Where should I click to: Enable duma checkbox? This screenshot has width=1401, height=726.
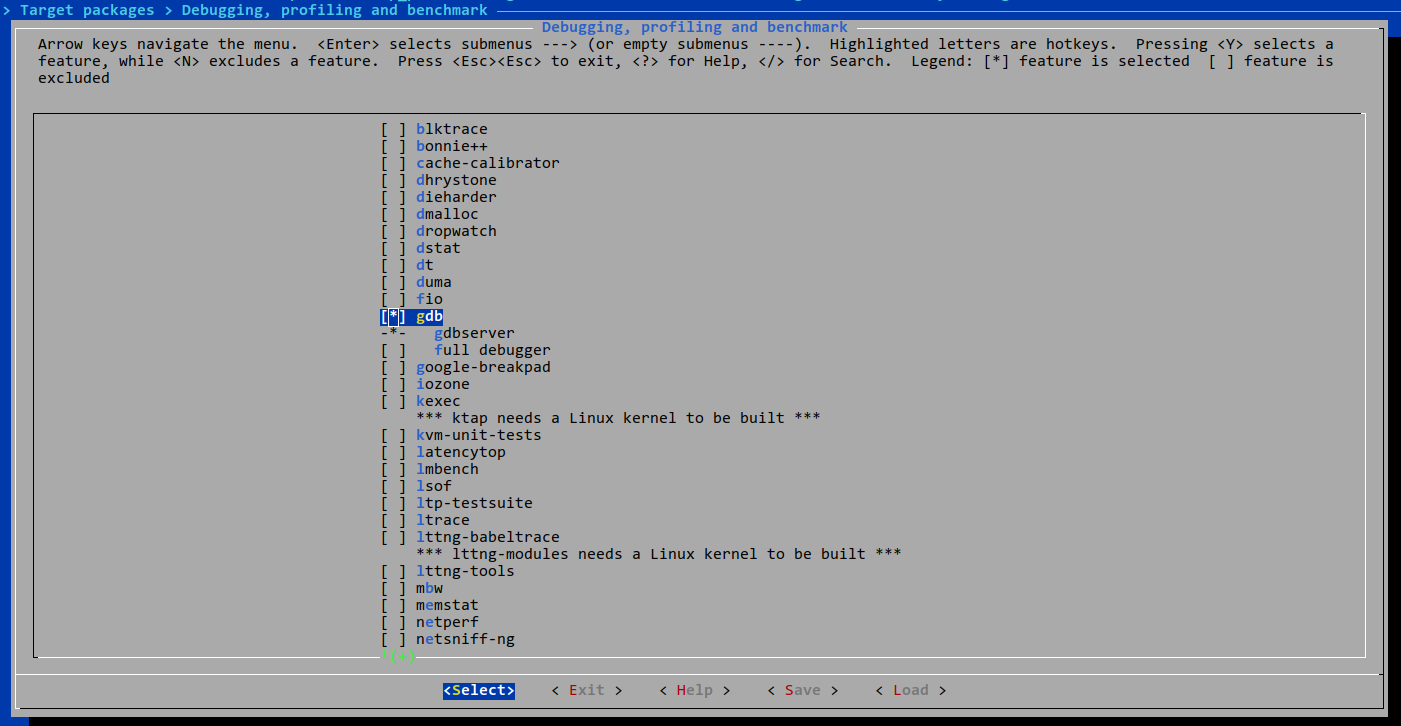[393, 282]
